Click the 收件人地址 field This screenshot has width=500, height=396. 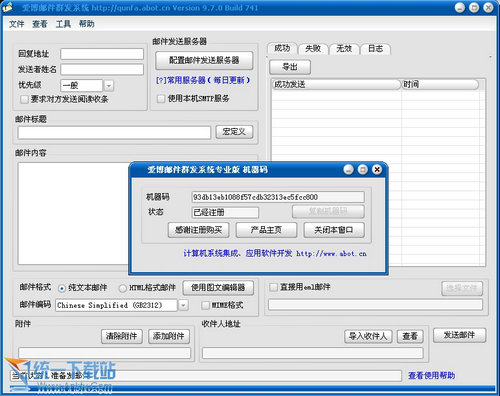(x=313, y=353)
